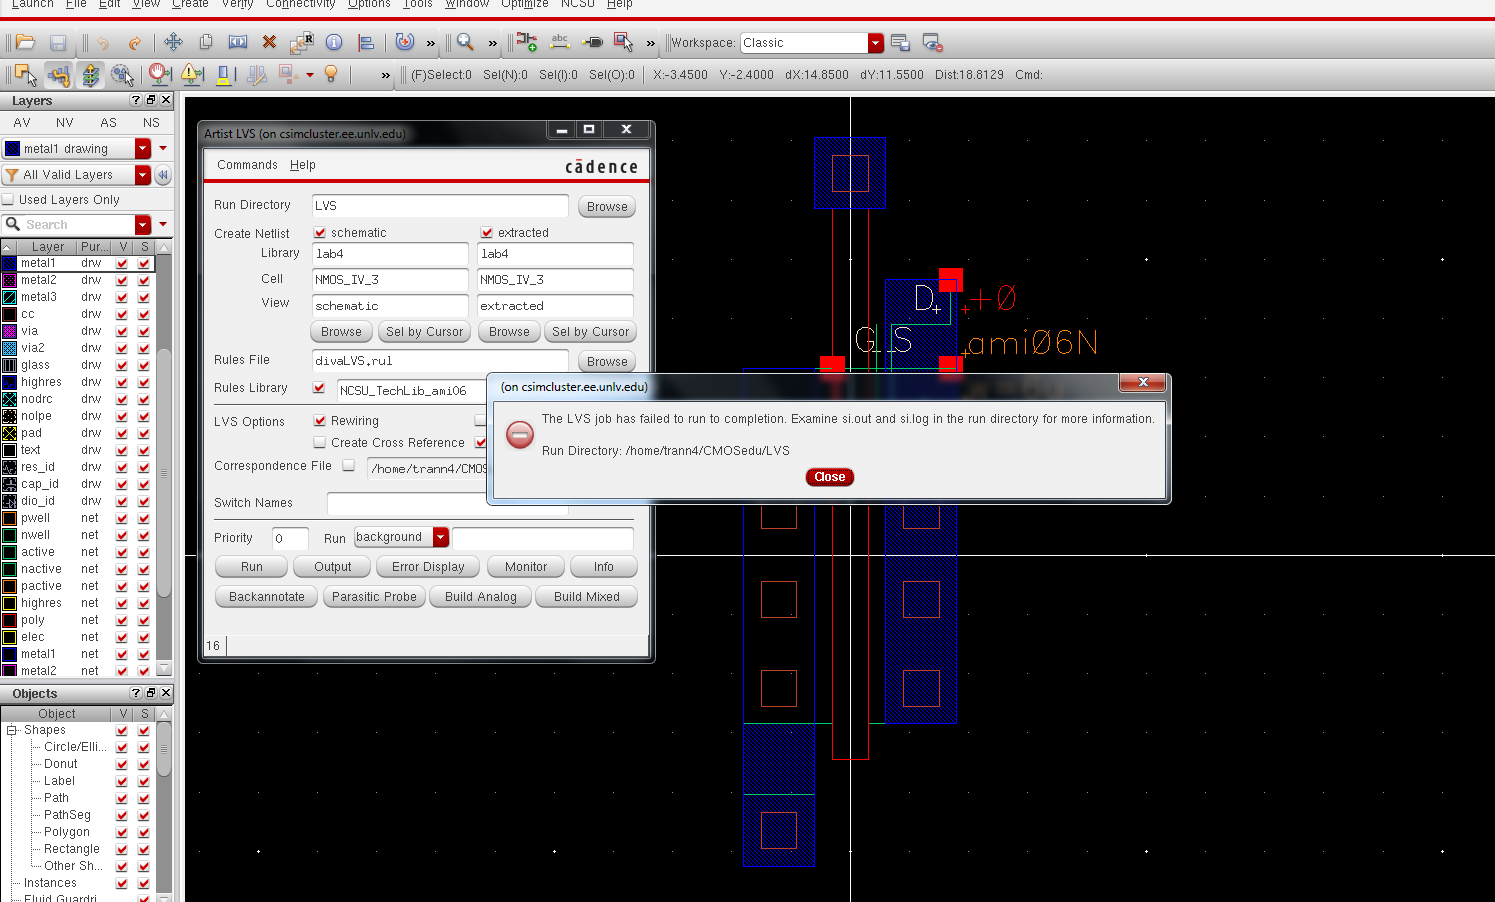Screen dimensions: 1495x902
Task: Uncheck the schematic netlist checkbox
Action: tap(320, 233)
